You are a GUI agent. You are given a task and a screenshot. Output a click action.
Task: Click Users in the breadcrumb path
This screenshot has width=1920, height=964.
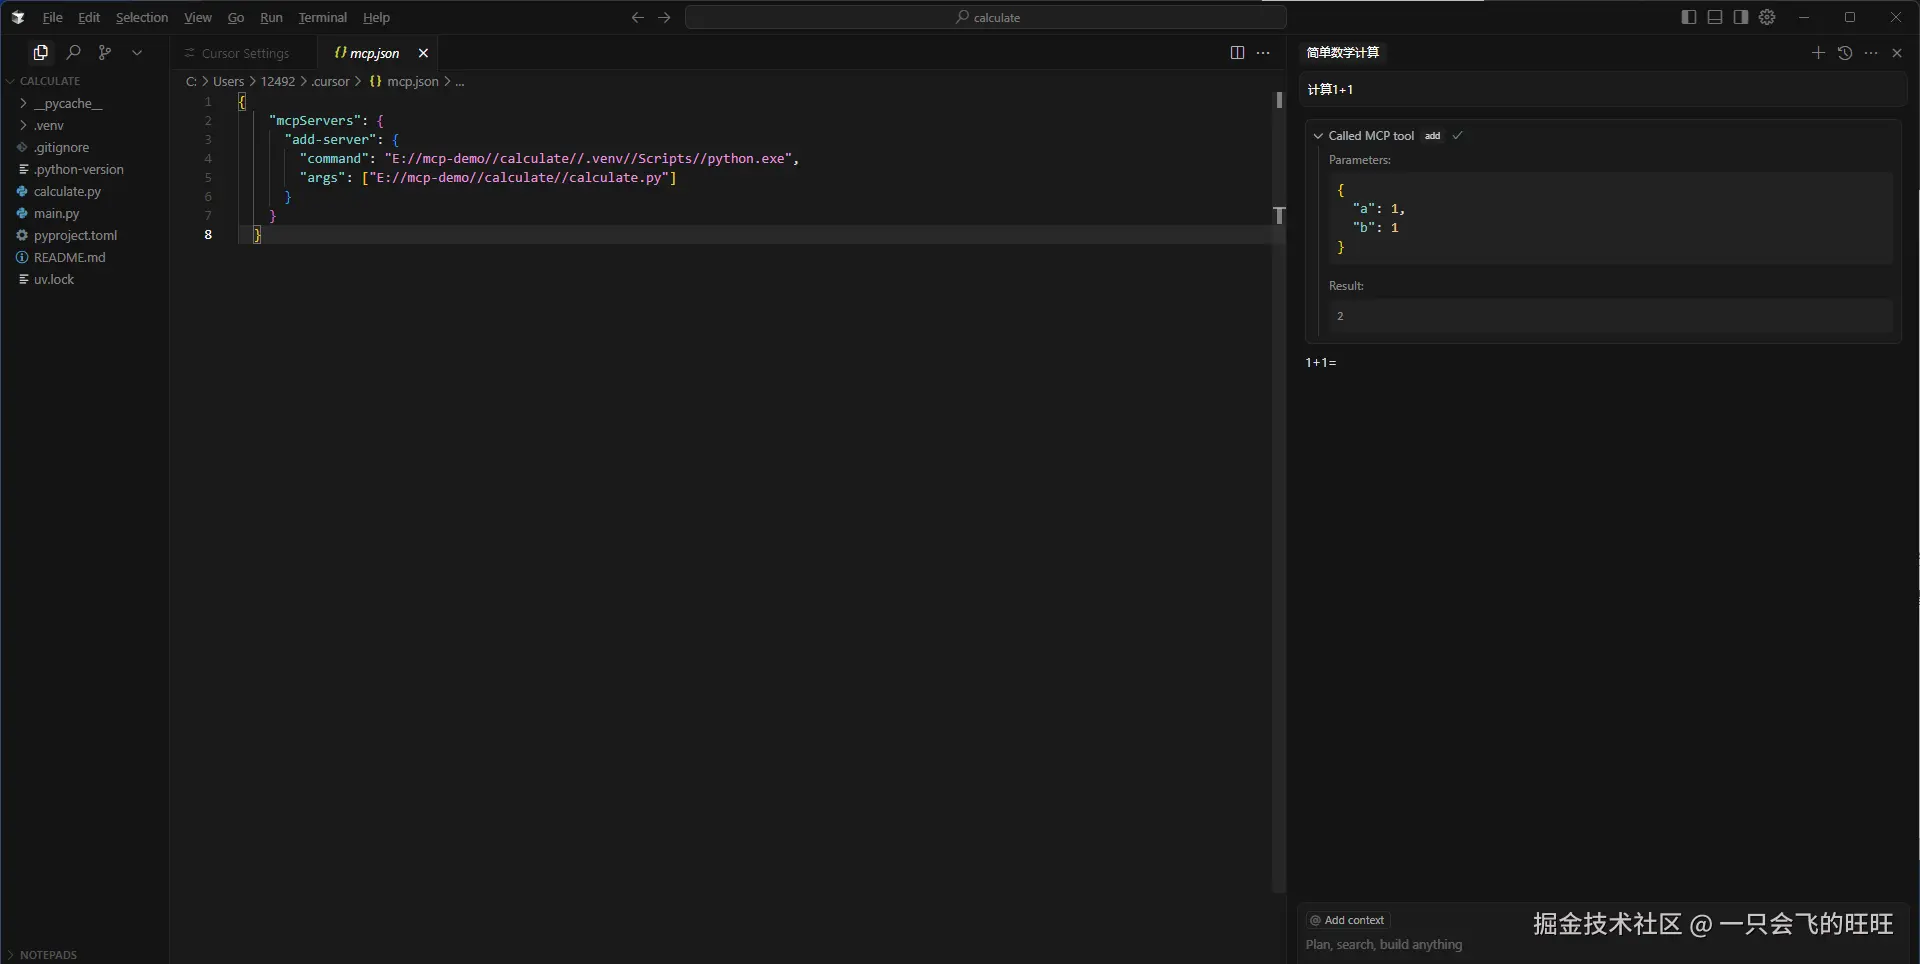pos(228,82)
